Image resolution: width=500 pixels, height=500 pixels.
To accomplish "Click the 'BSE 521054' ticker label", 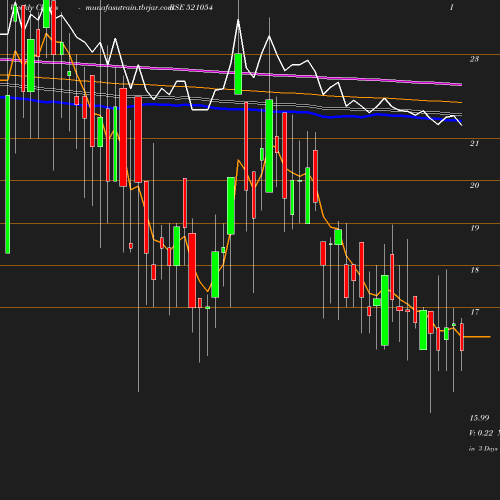I will tap(192, 7).
